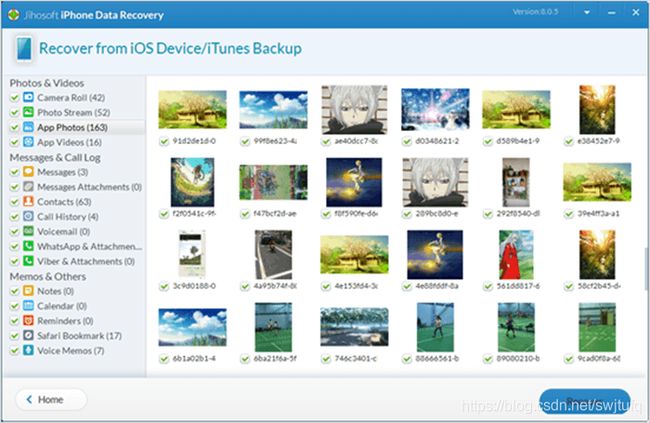The width and height of the screenshot is (650, 423).
Task: Uncheck photo 91d2de1d-0 checkbox
Action: [x=164, y=141]
